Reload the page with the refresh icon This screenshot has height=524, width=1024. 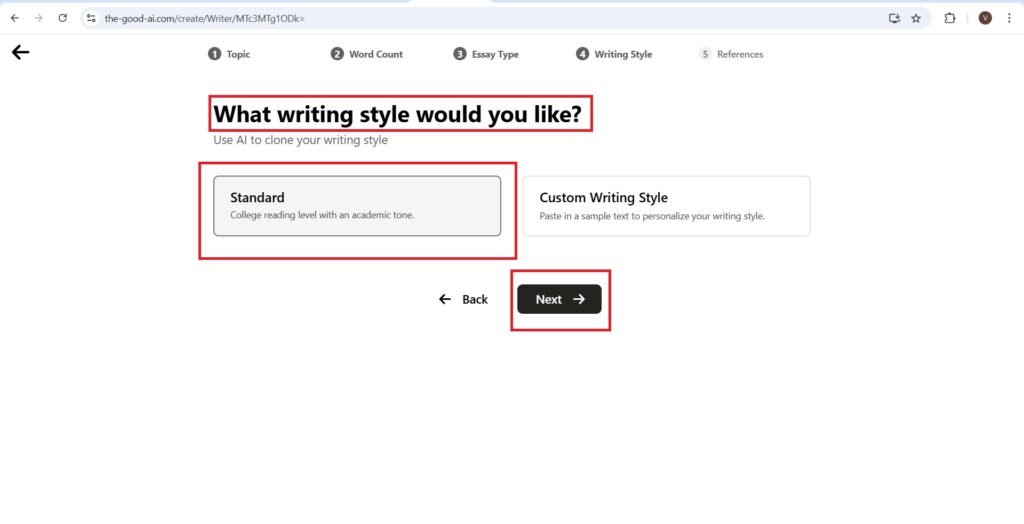click(x=63, y=18)
